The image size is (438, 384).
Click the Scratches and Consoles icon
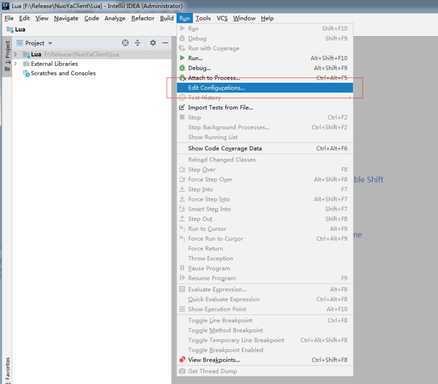tap(26, 74)
